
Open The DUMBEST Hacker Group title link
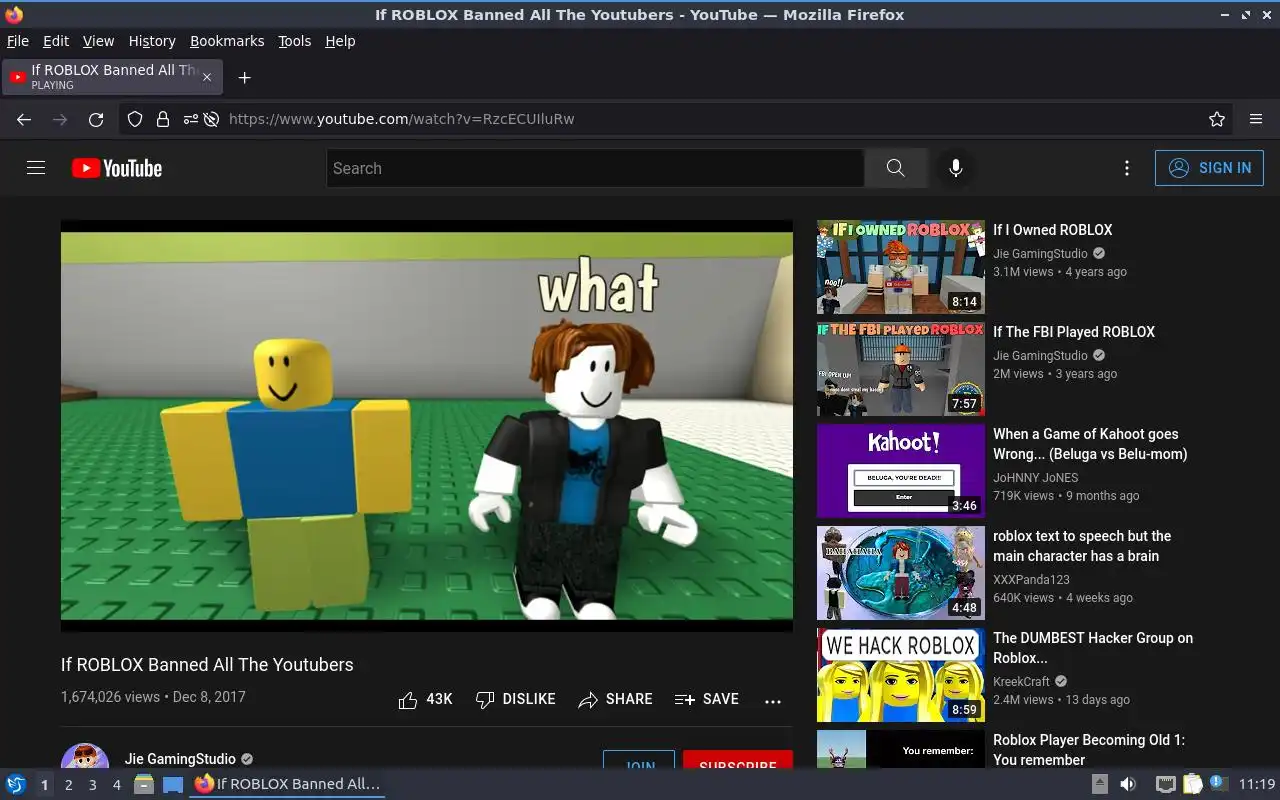[1093, 648]
